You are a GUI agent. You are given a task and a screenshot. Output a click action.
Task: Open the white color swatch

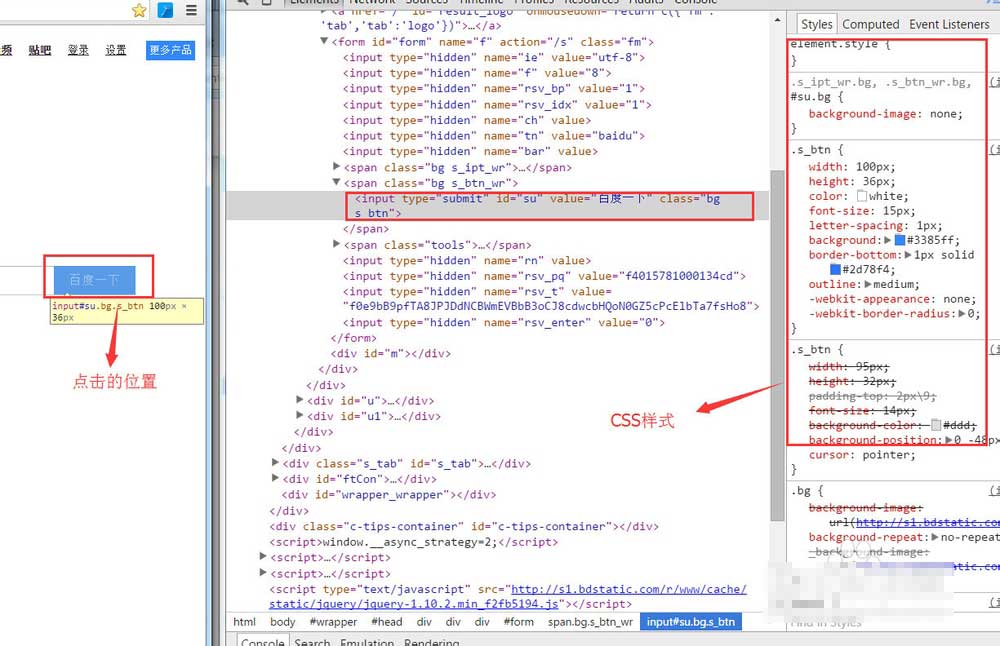click(862, 196)
